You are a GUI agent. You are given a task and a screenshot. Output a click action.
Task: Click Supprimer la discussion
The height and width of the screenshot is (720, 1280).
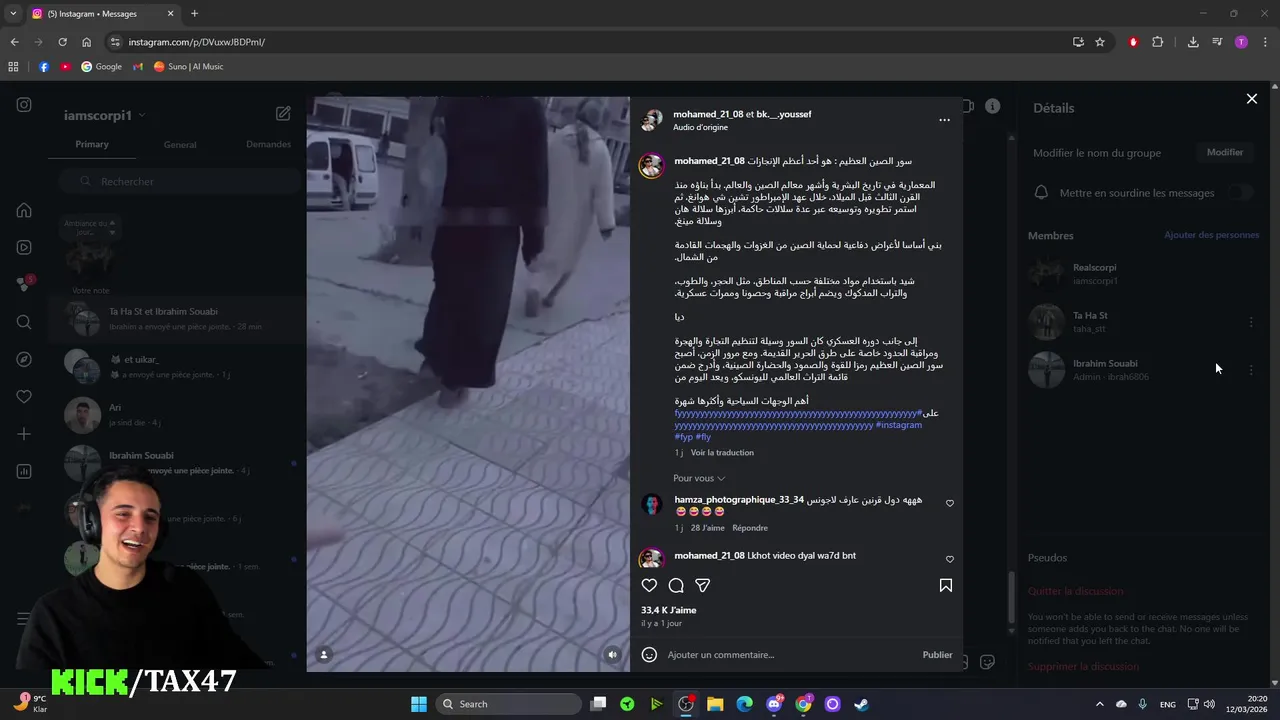(x=1083, y=666)
